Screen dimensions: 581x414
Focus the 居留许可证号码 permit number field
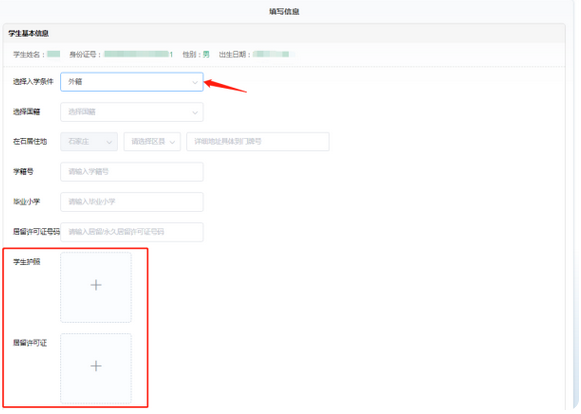pos(132,232)
